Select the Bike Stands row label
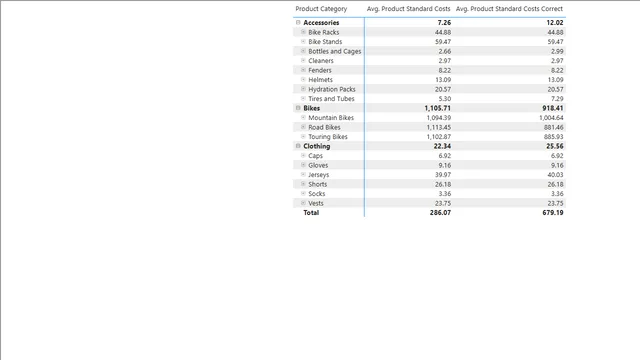 coord(325,42)
